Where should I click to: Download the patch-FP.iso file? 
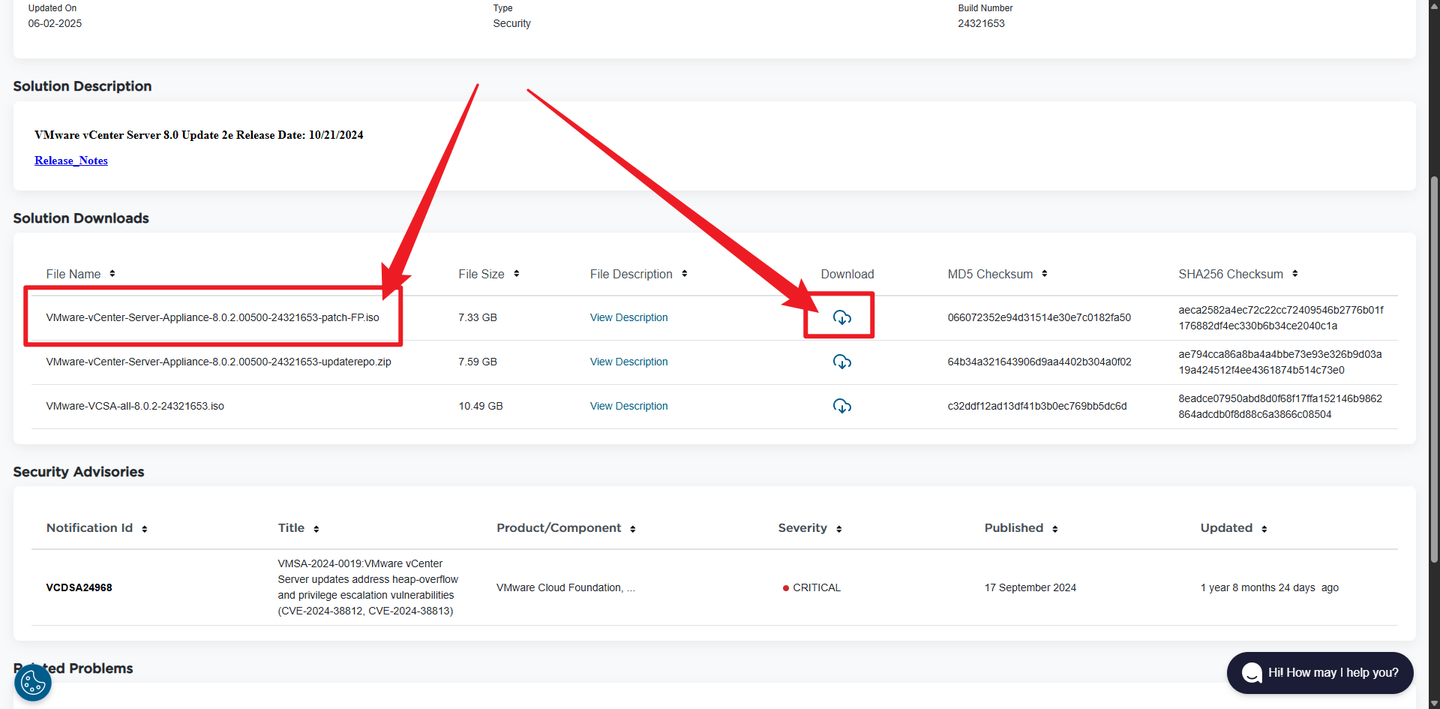(842, 318)
